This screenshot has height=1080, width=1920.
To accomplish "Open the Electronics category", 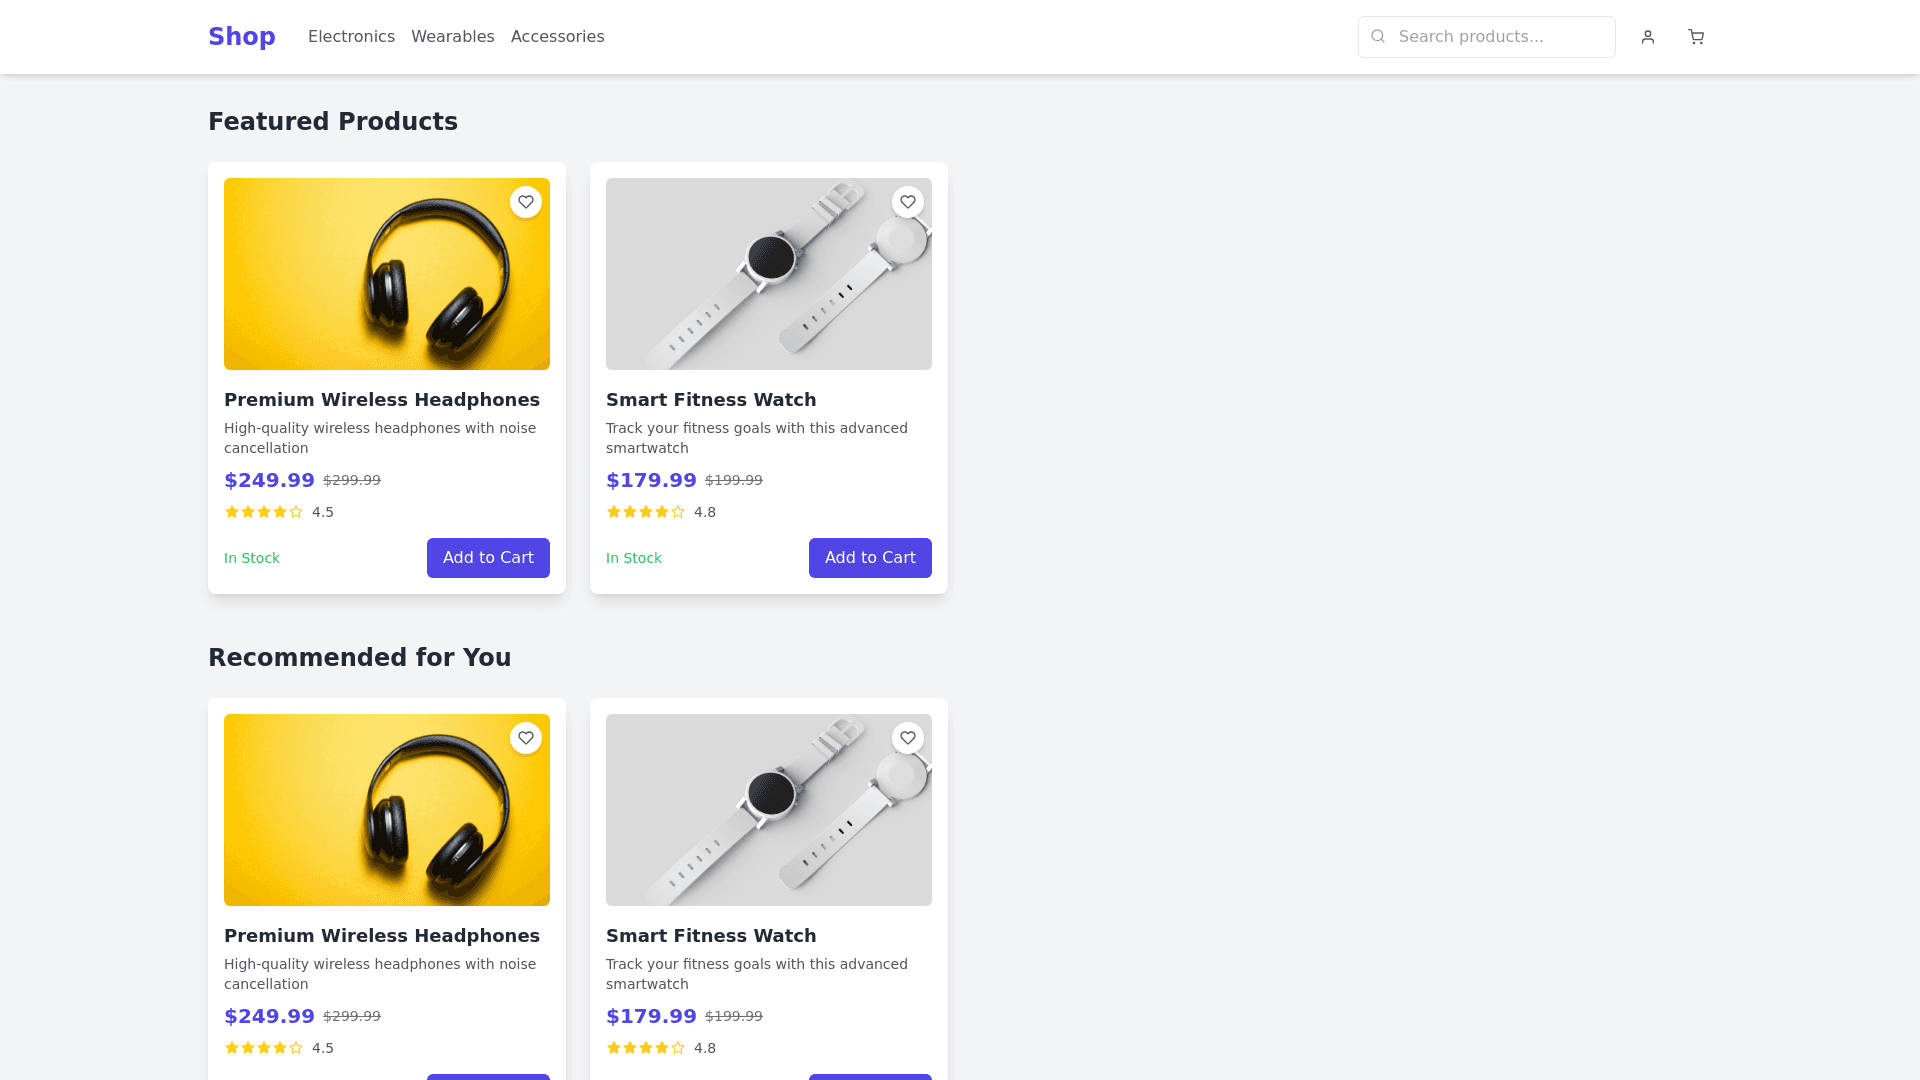I will pyautogui.click(x=351, y=37).
